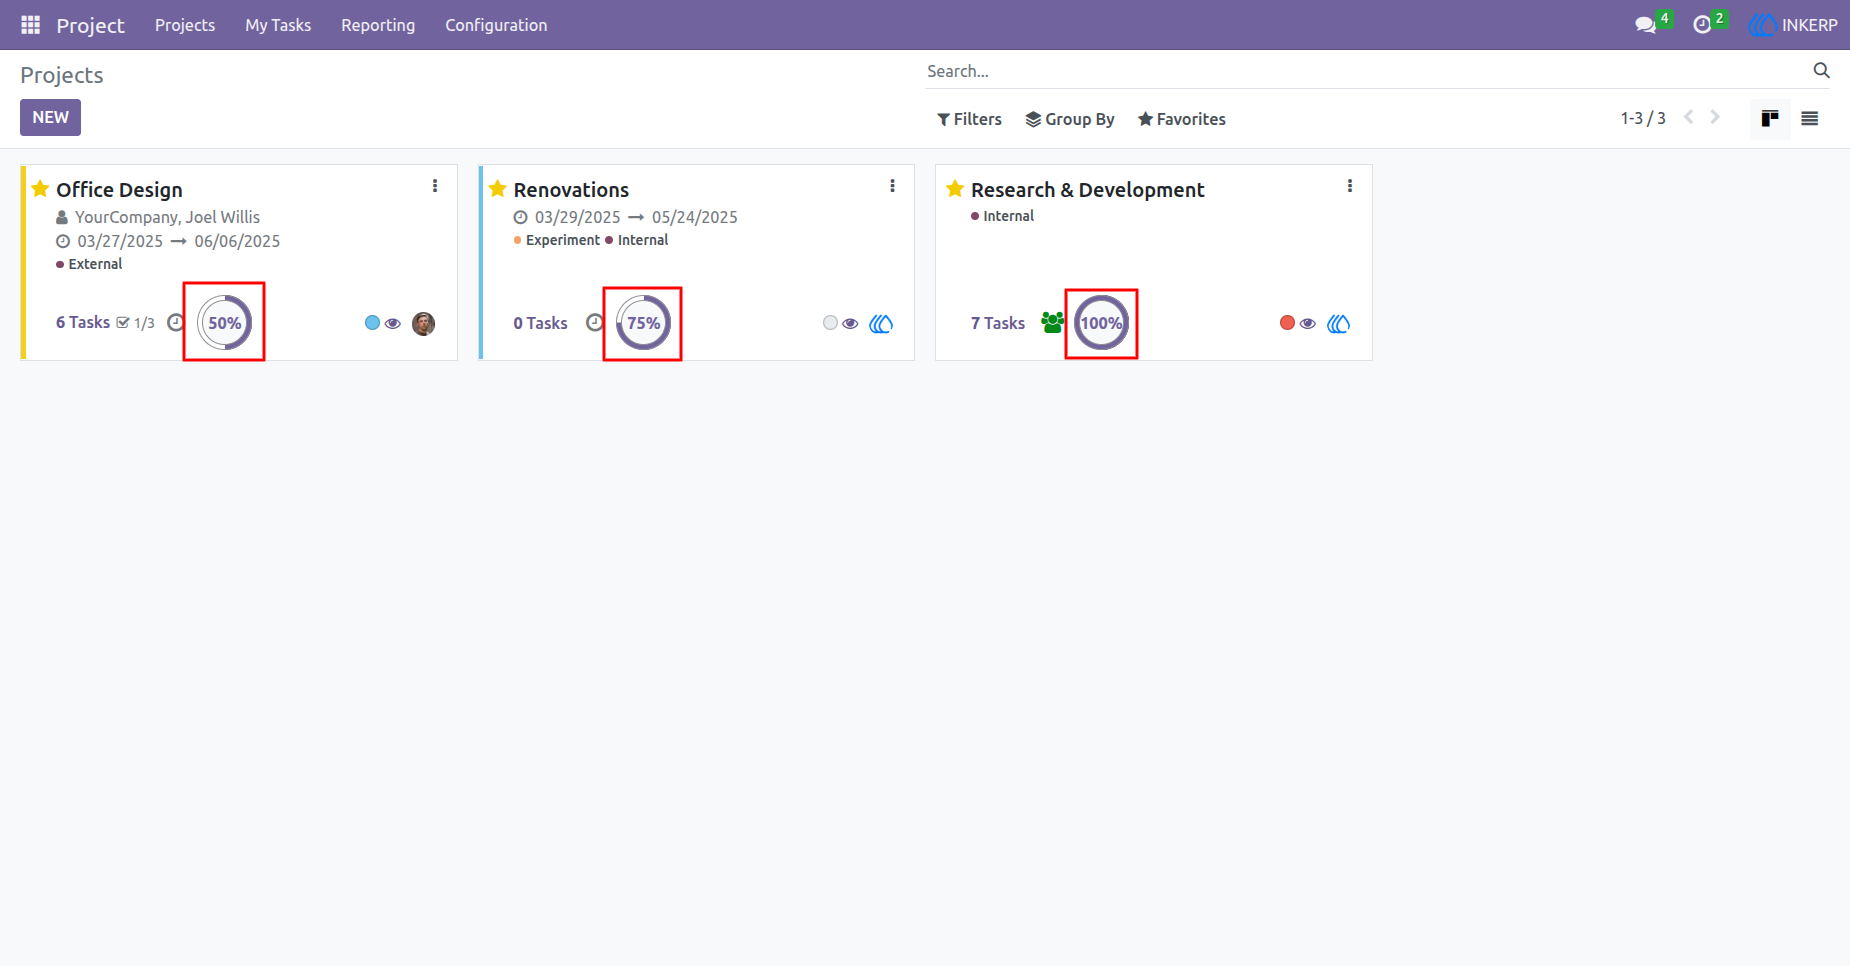Unfavorite the Office Design project star
Viewport: 1850px width, 966px height.
click(40, 189)
